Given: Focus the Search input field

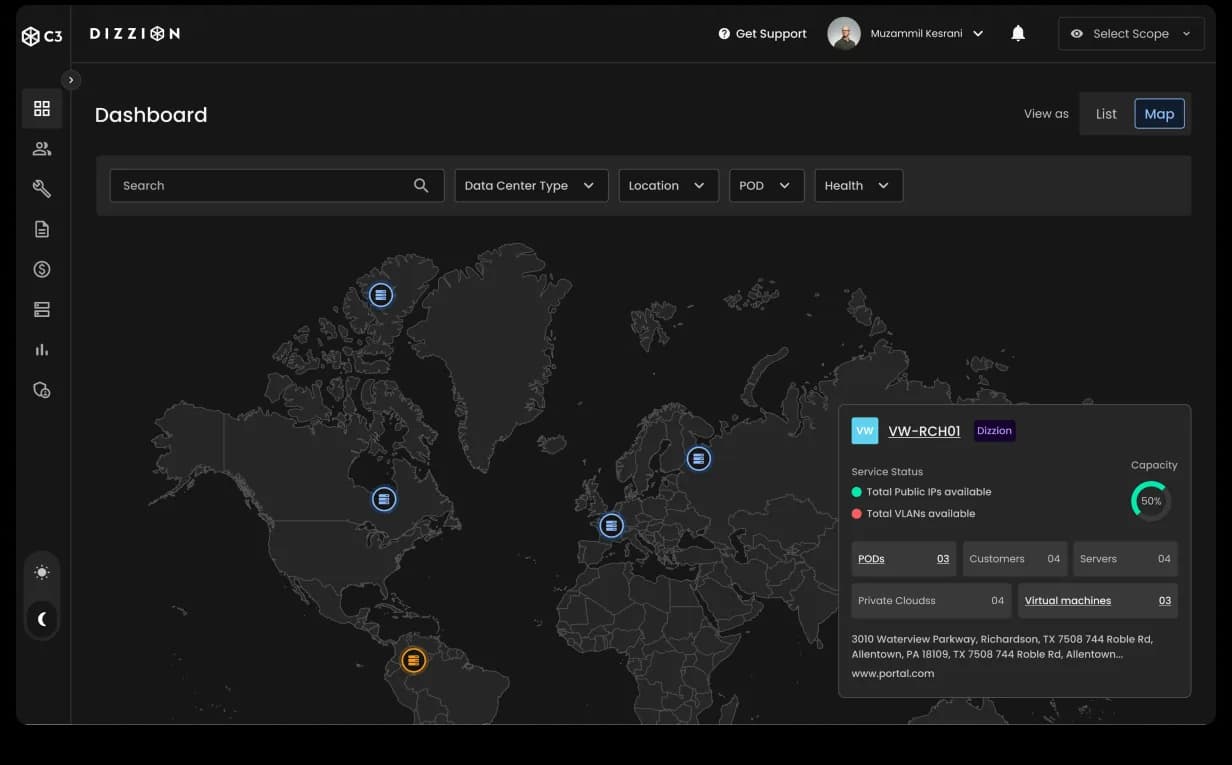Looking at the screenshot, I should point(277,186).
